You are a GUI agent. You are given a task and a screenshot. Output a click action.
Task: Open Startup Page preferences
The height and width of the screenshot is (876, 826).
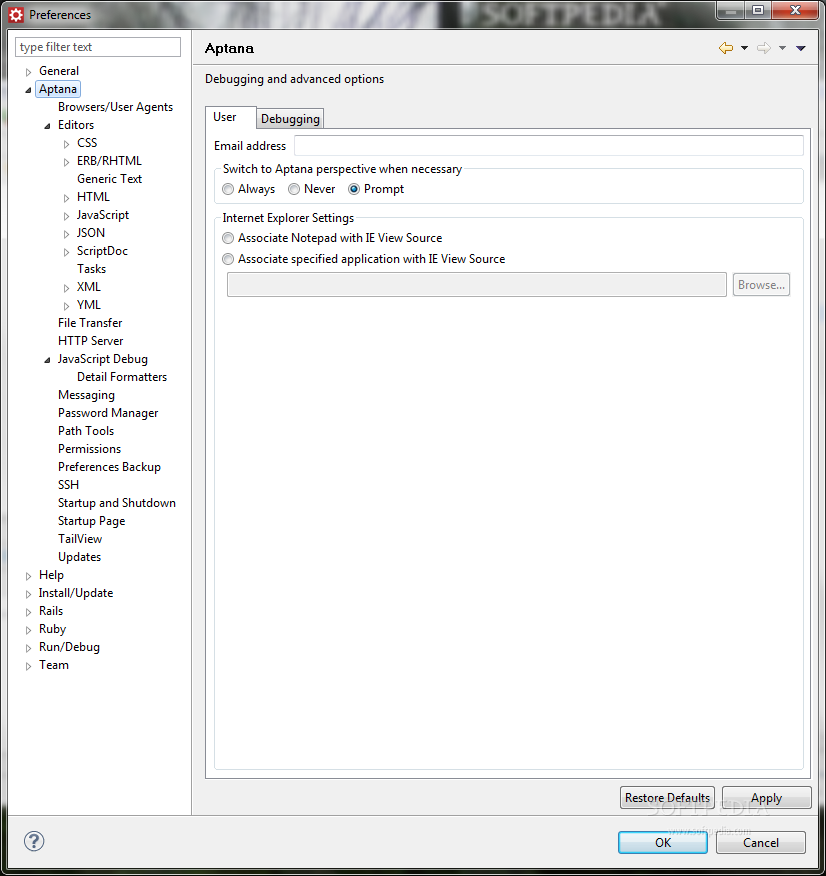[x=91, y=521]
